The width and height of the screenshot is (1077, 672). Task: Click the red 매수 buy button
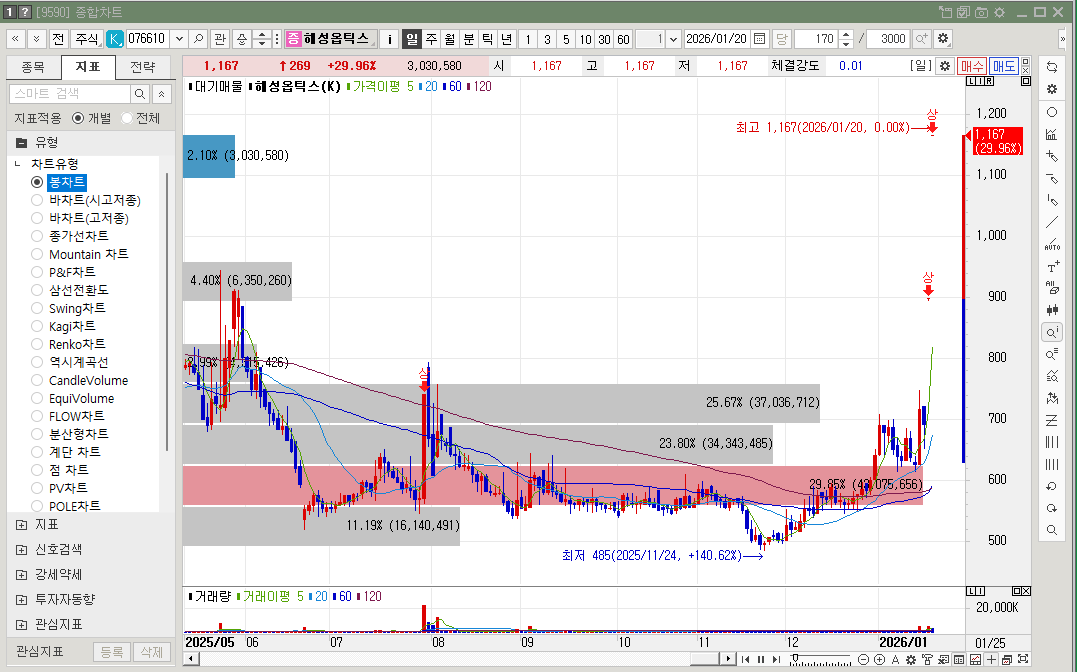click(972, 66)
